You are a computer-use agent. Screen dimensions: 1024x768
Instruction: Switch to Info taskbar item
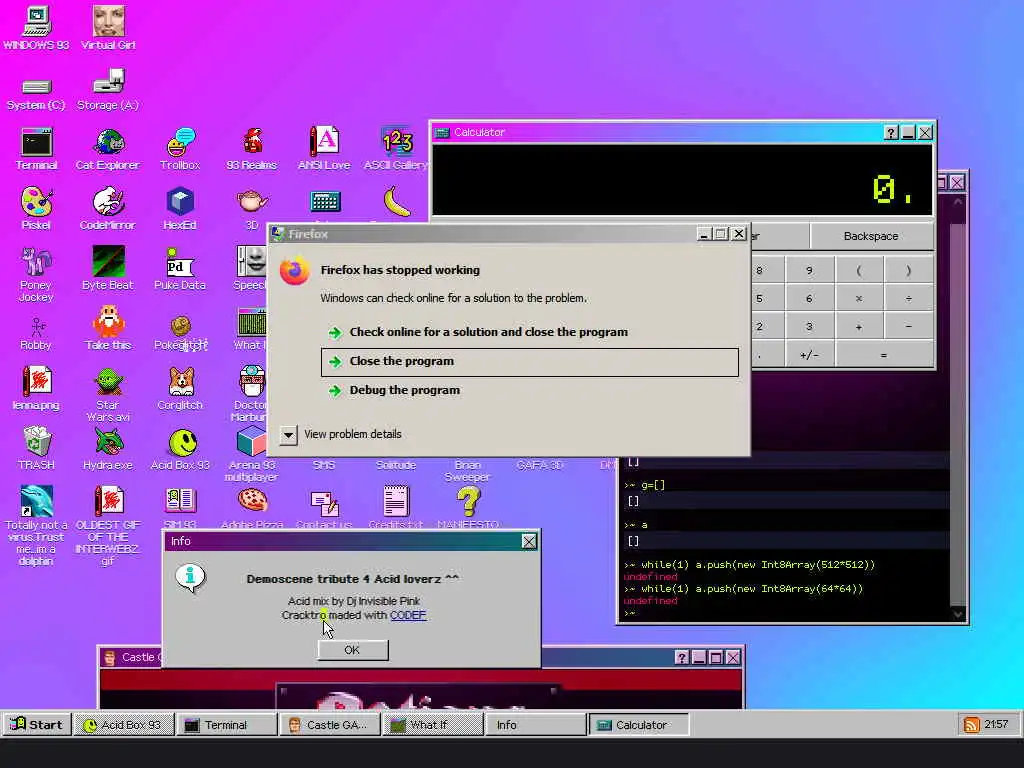[536, 725]
